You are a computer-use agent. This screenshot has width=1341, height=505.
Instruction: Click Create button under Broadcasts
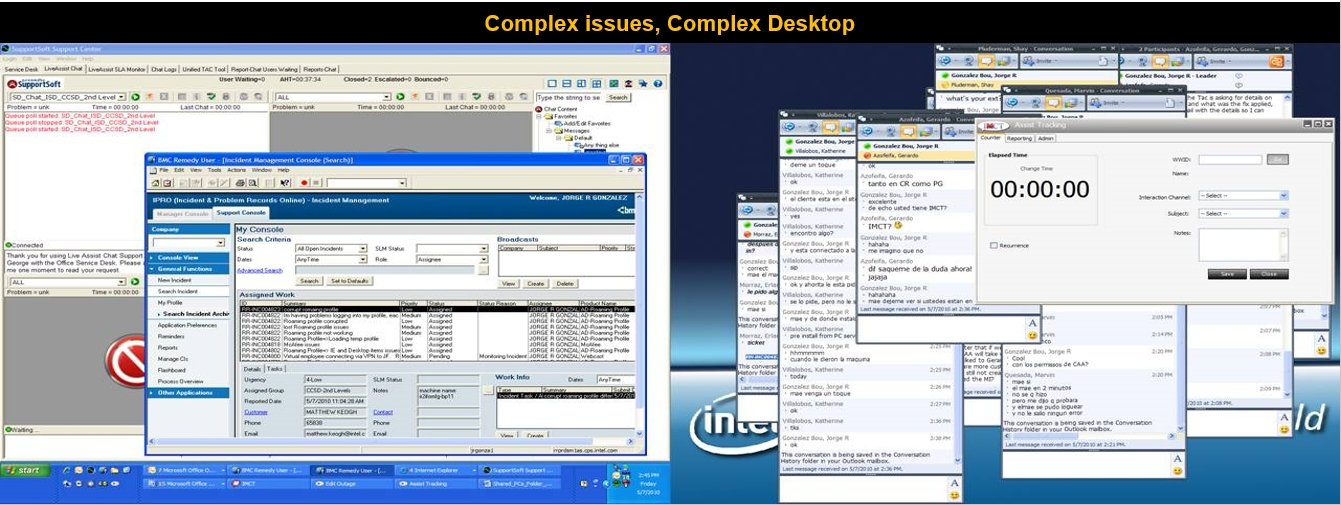[536, 284]
